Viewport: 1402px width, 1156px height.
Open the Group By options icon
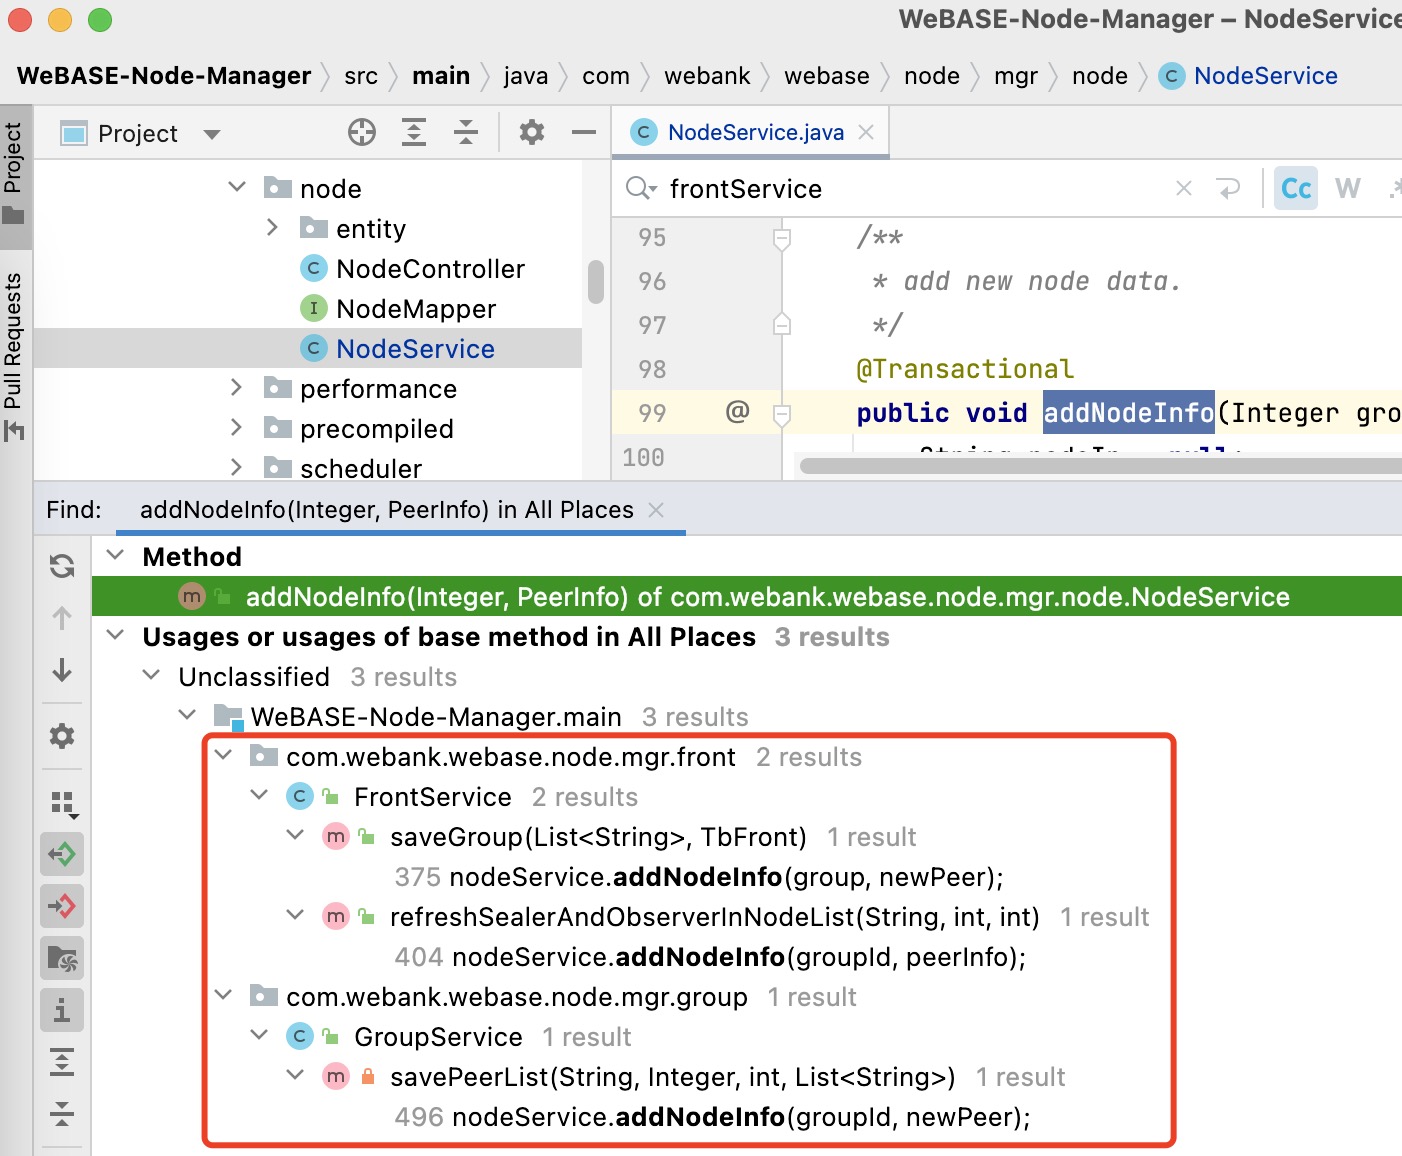tap(63, 804)
